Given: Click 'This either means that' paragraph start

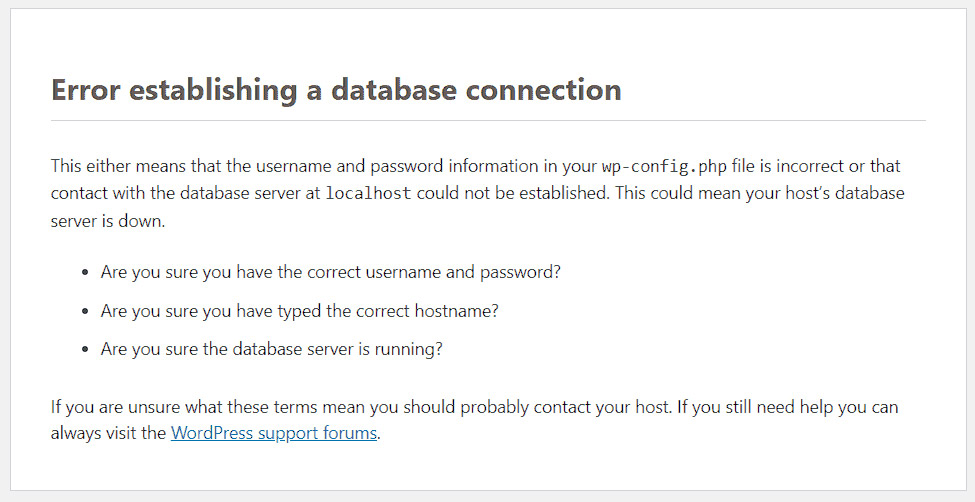Looking at the screenshot, I should pos(119,167).
